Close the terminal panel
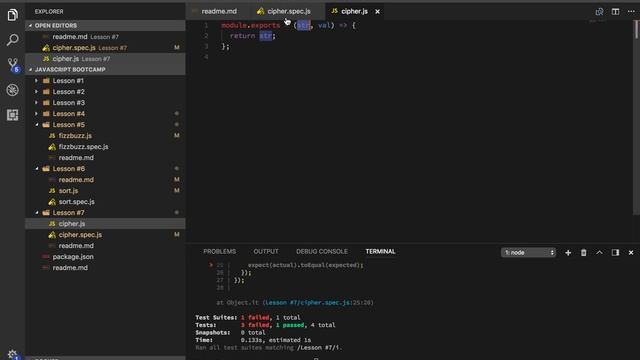The height and width of the screenshot is (360, 640). pos(631,253)
